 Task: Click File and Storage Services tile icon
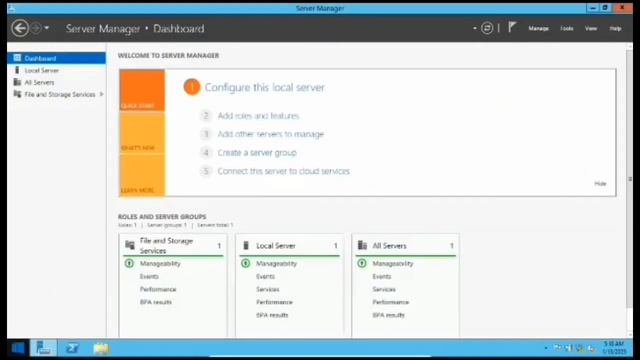130,245
